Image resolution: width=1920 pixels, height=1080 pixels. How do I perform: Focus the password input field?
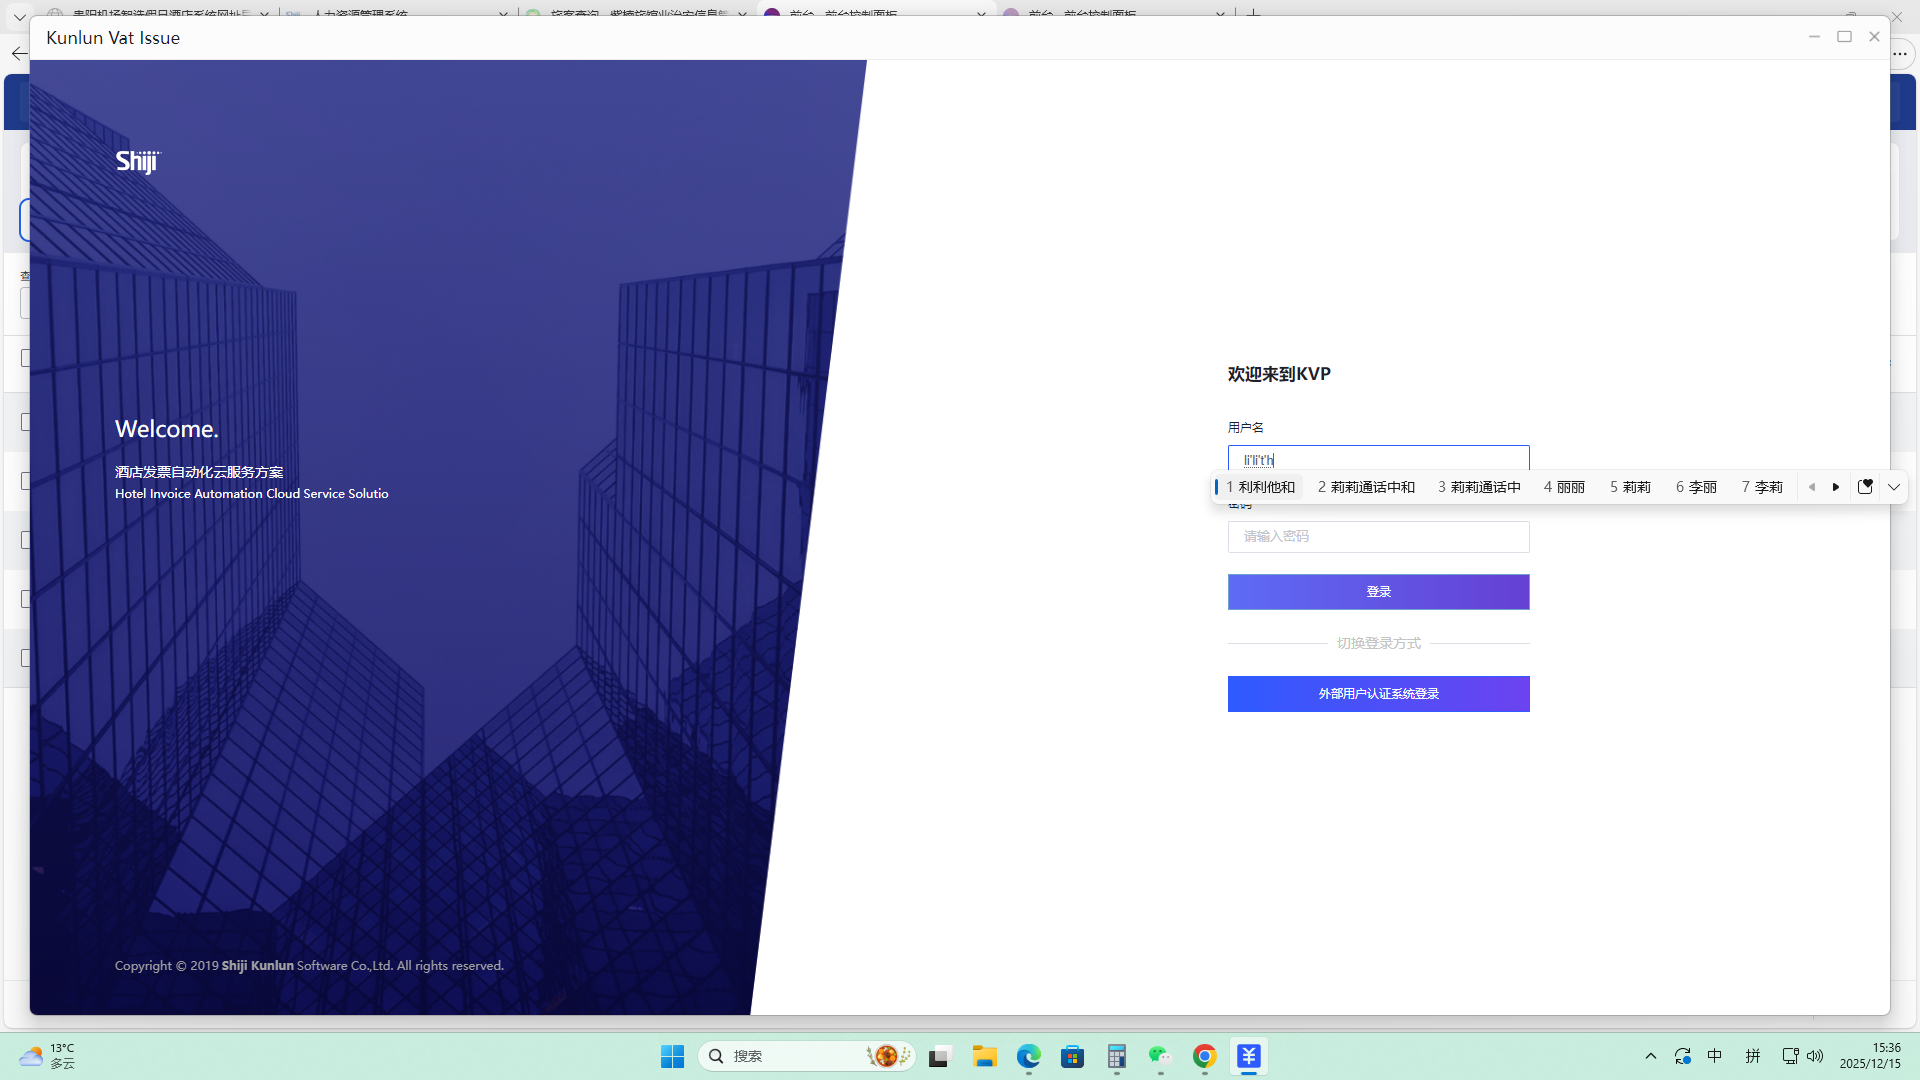coord(1378,537)
